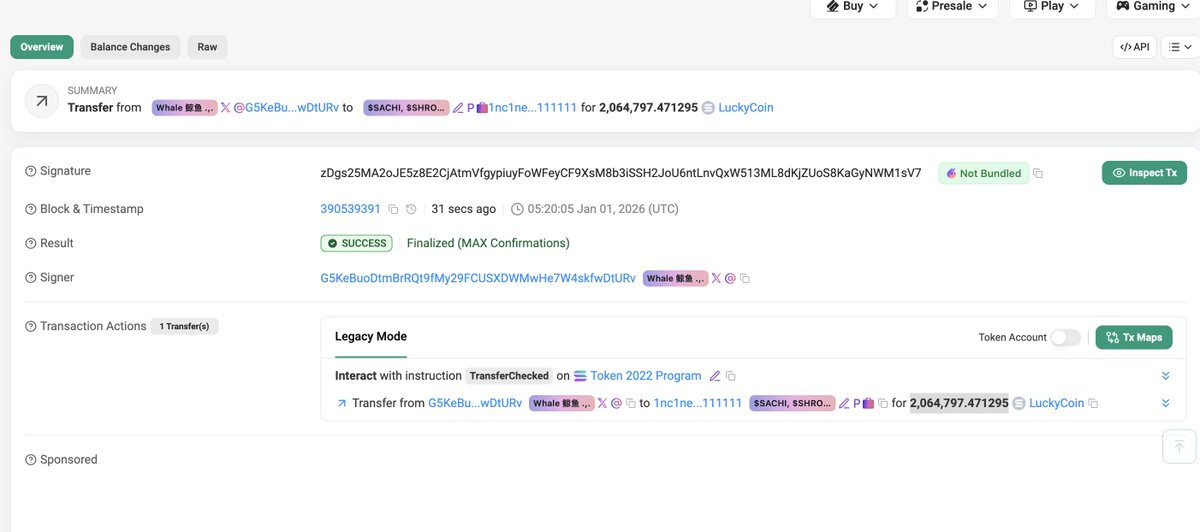Viewport: 1200px width, 532px height.
Task: Click the Whale label on the Signer row
Action: (x=675, y=278)
